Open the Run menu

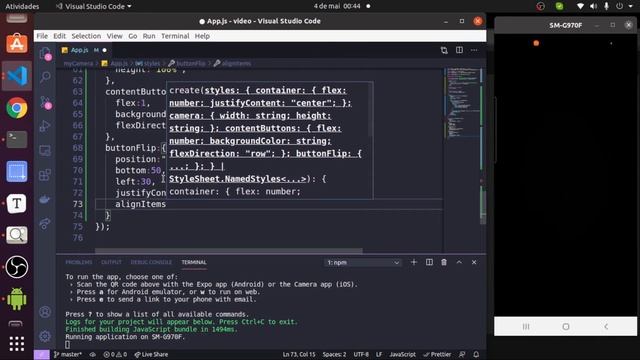click(149, 36)
